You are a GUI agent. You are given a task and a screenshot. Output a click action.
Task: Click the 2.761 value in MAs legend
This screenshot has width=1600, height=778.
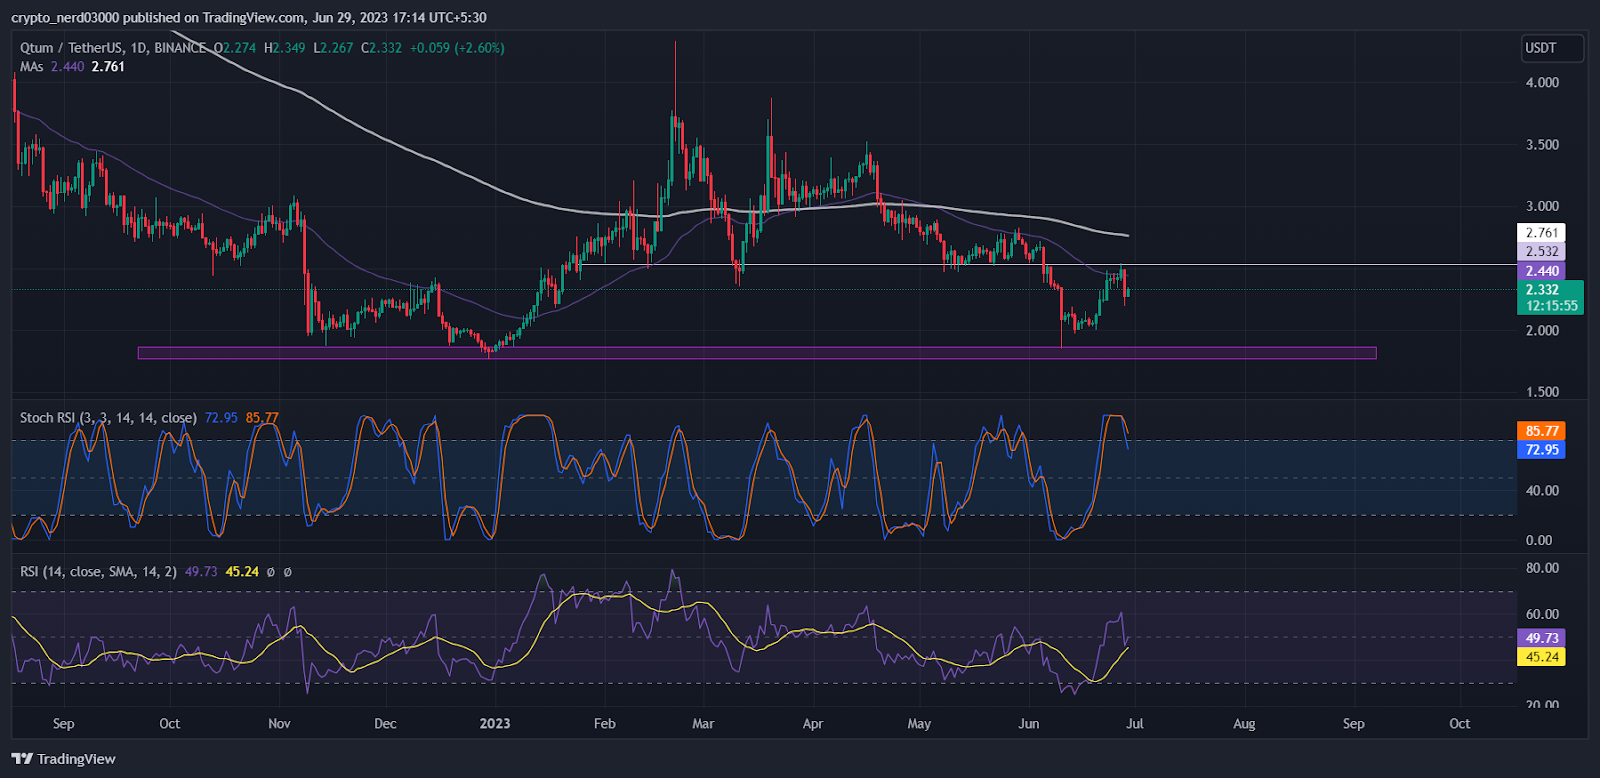point(108,67)
